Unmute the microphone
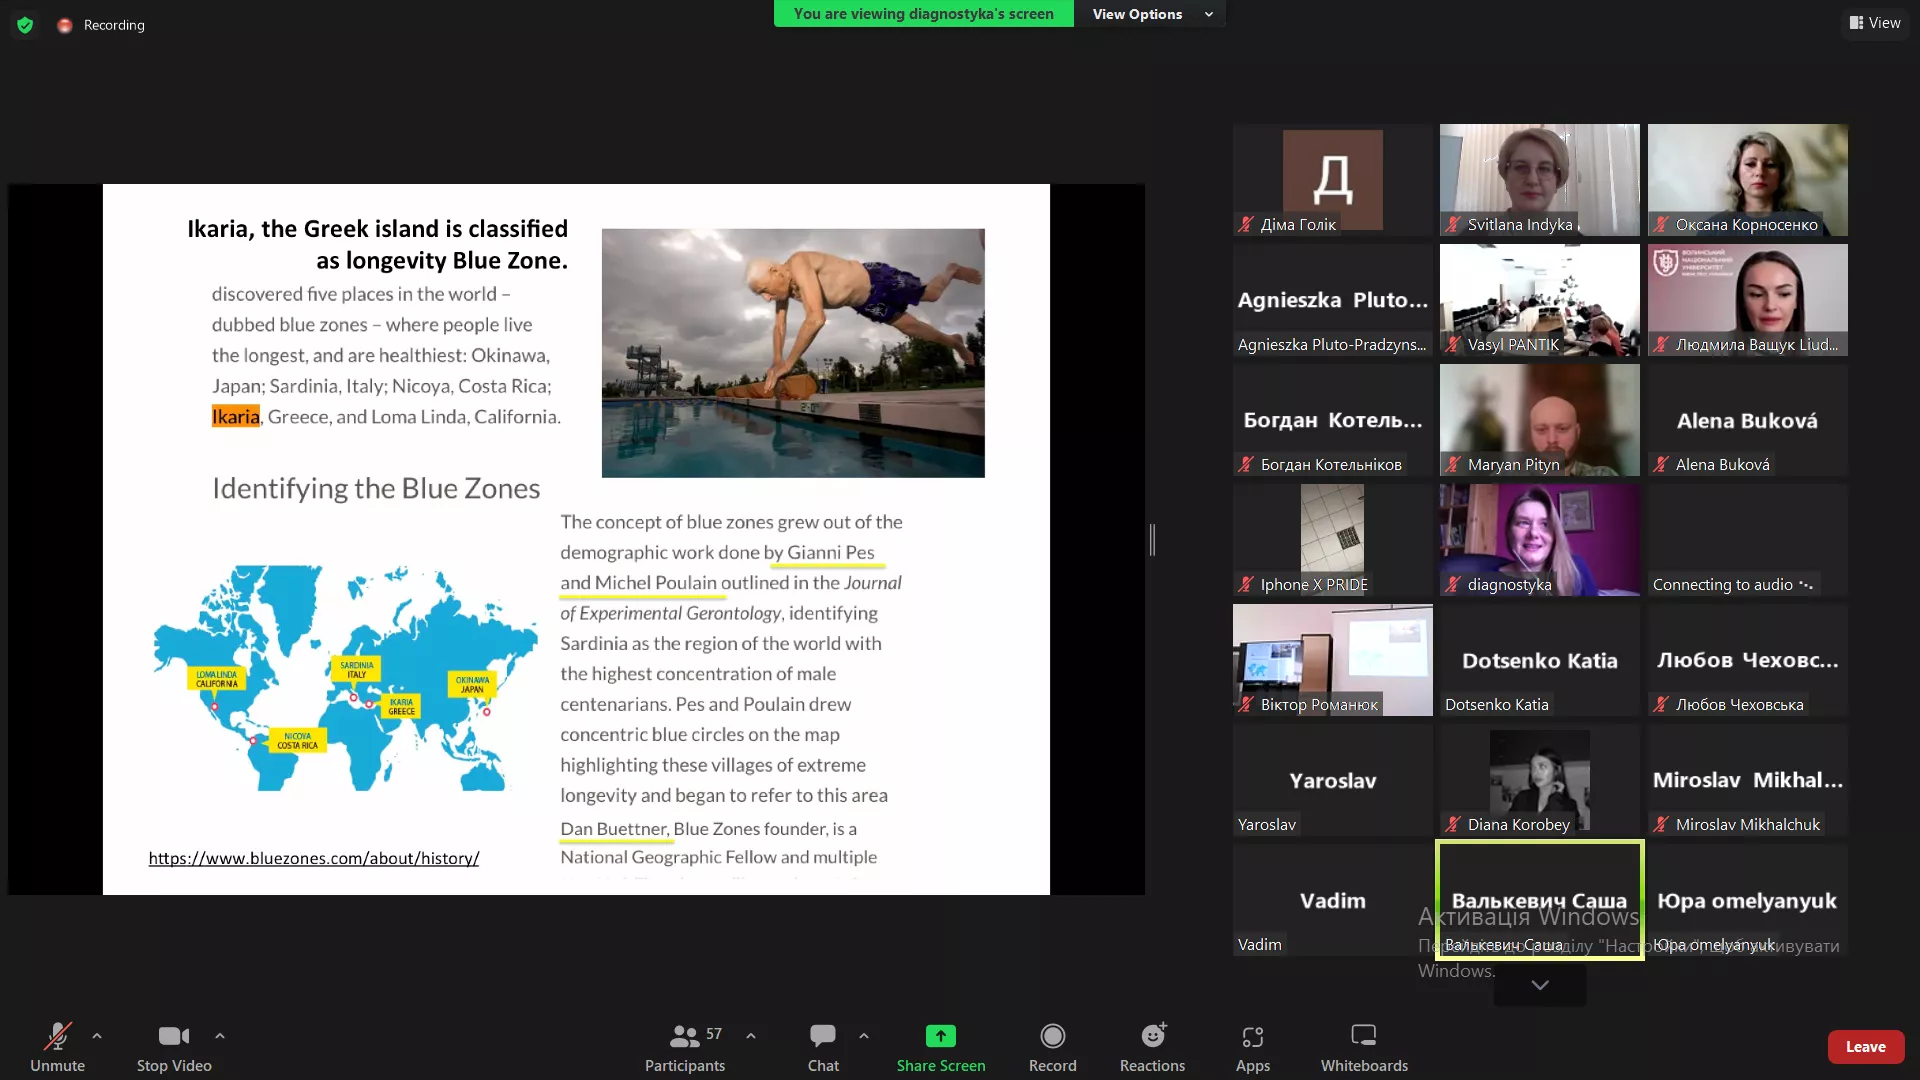 click(57, 1036)
